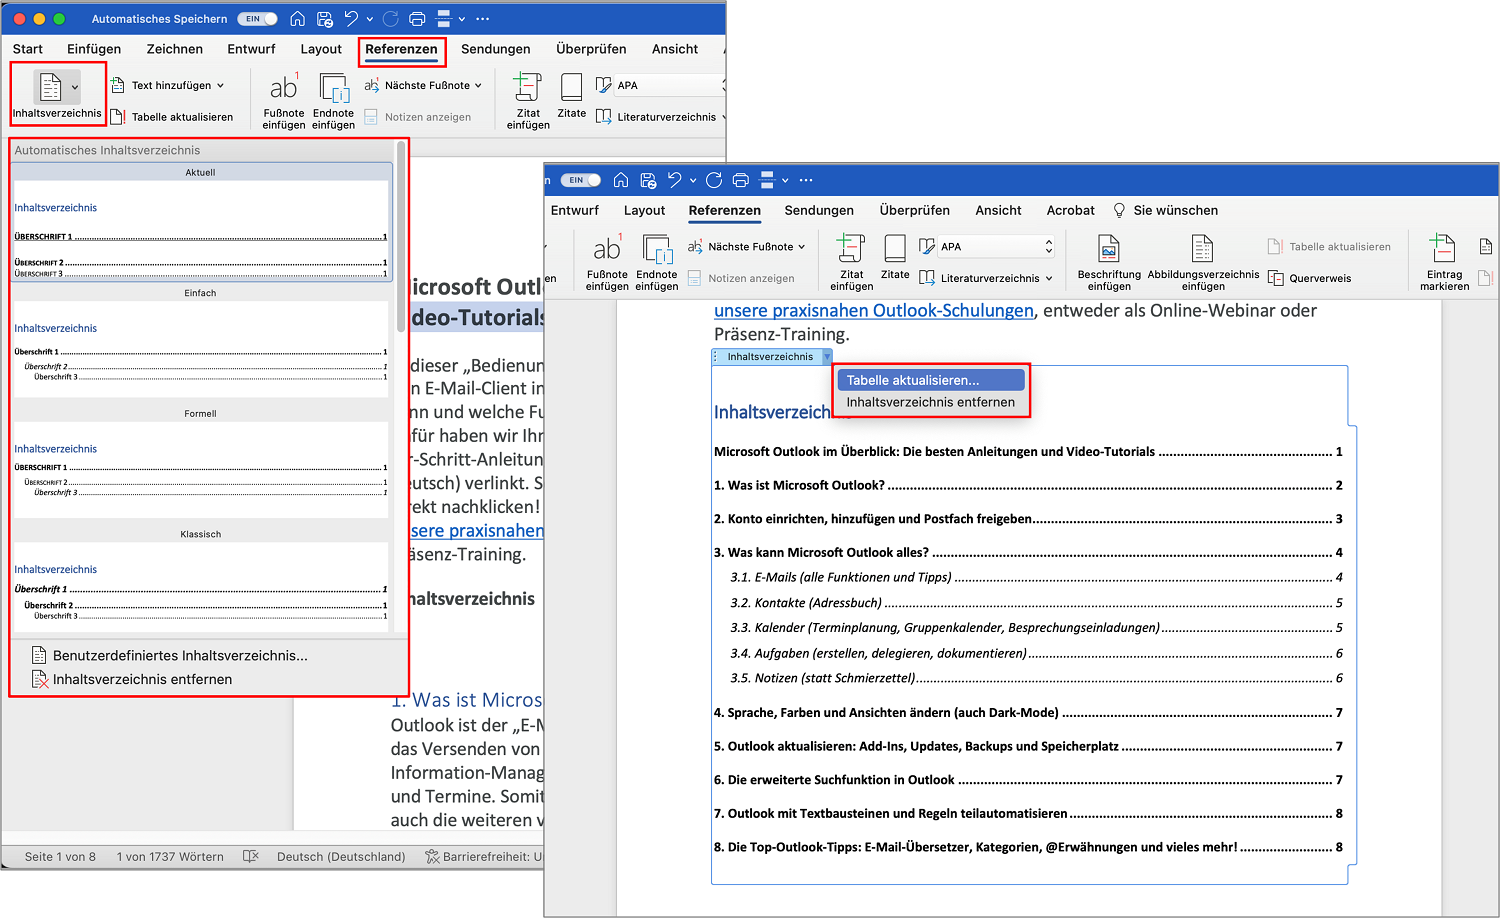Click the home icon in front window title bar
Viewport: 1500px width, 918px height.
[621, 180]
